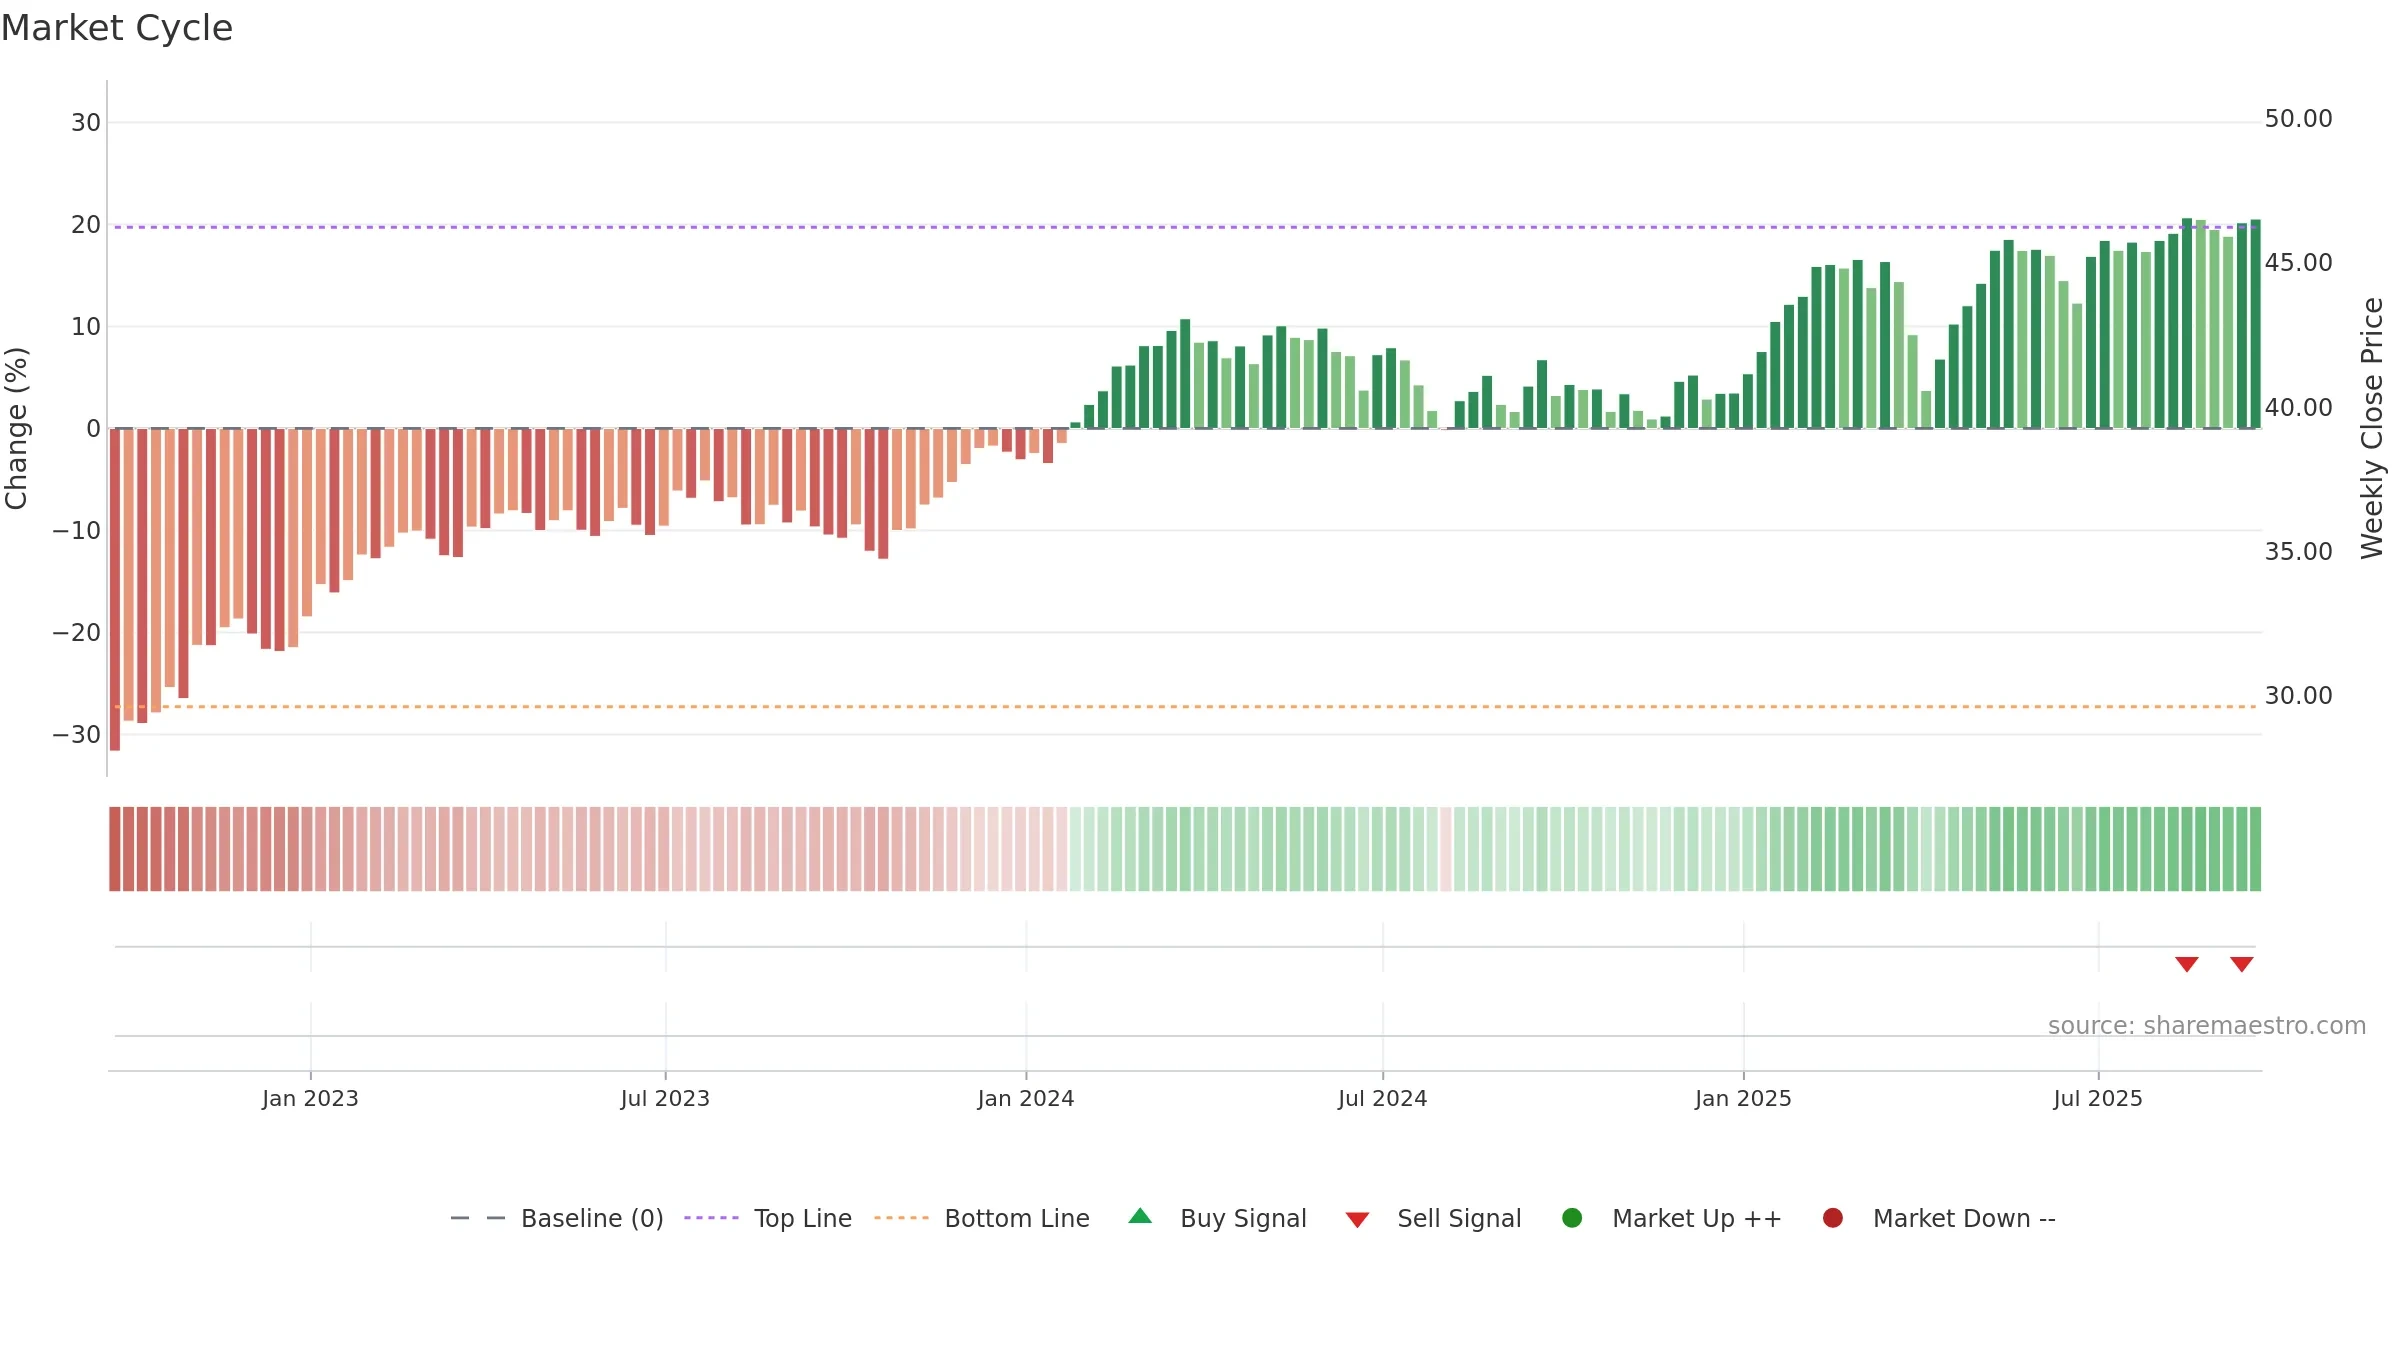This screenshot has height=1350, width=2400.
Task: Click the lone pink cell in the green heat strip
Action: pyautogui.click(x=1446, y=849)
